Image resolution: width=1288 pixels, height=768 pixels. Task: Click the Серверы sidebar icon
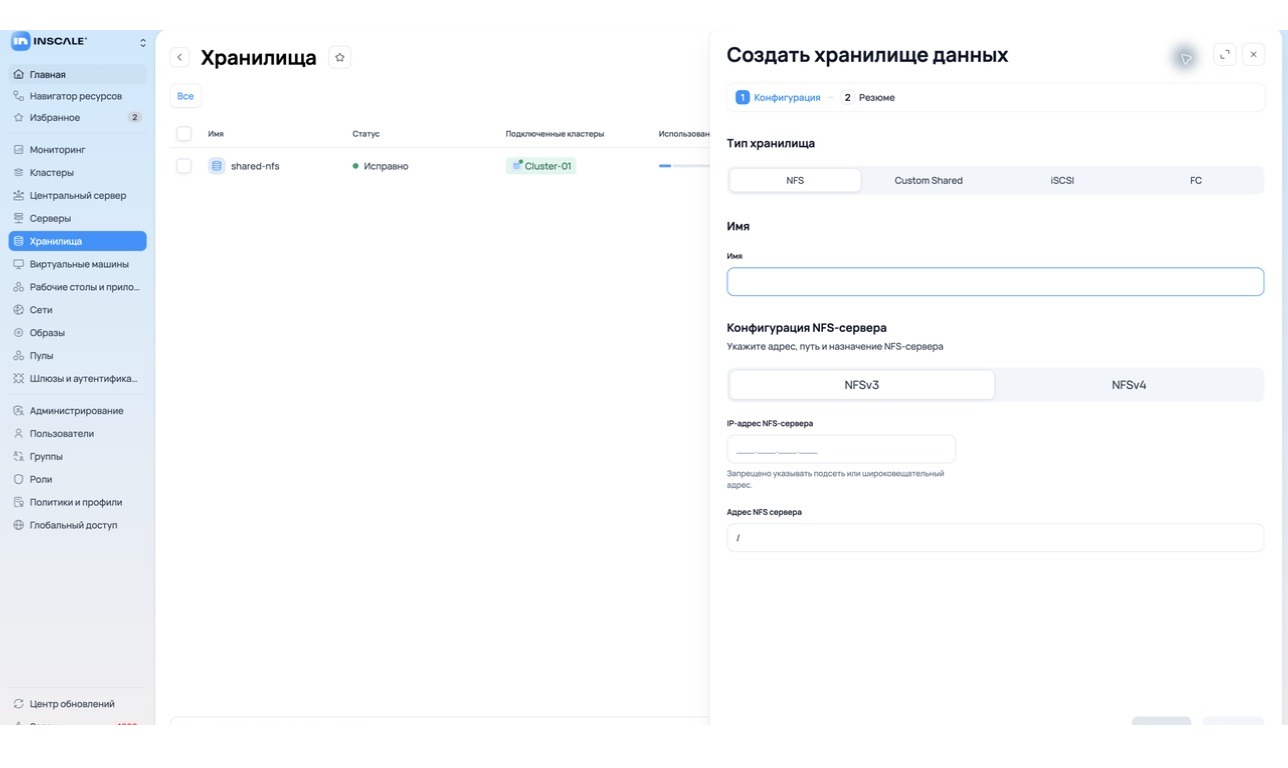coord(18,218)
